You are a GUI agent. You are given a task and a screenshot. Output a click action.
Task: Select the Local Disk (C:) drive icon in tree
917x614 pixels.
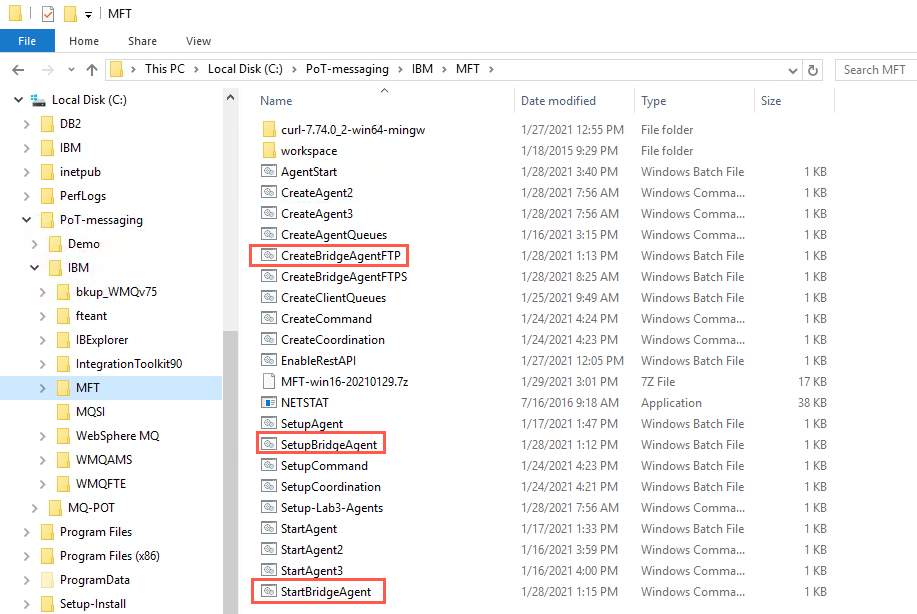tap(38, 100)
